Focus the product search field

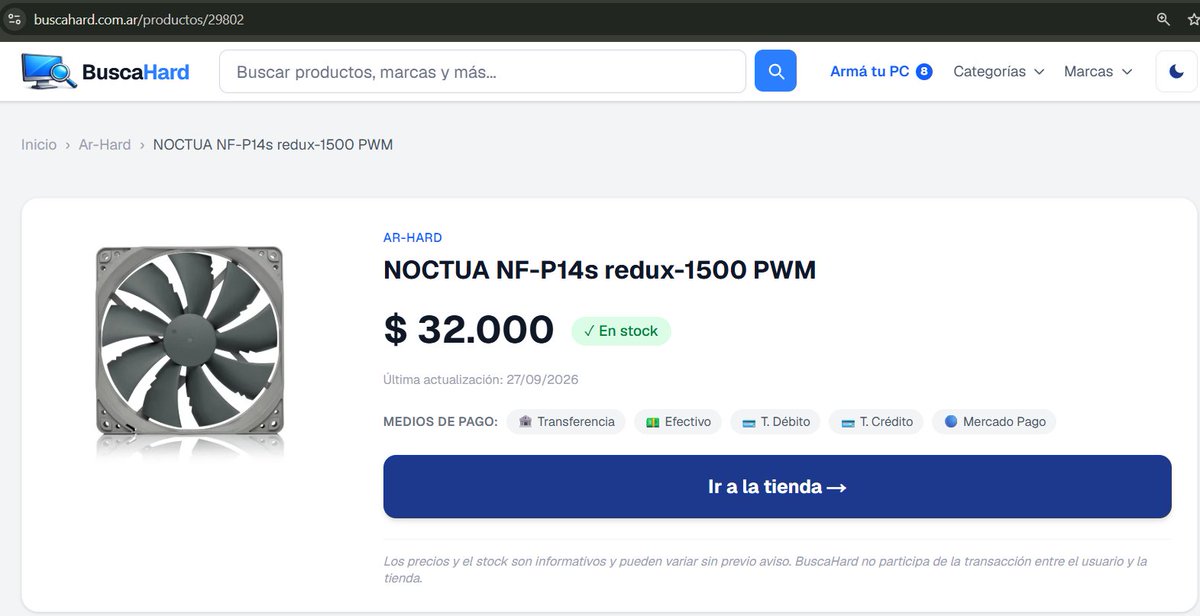pos(483,71)
